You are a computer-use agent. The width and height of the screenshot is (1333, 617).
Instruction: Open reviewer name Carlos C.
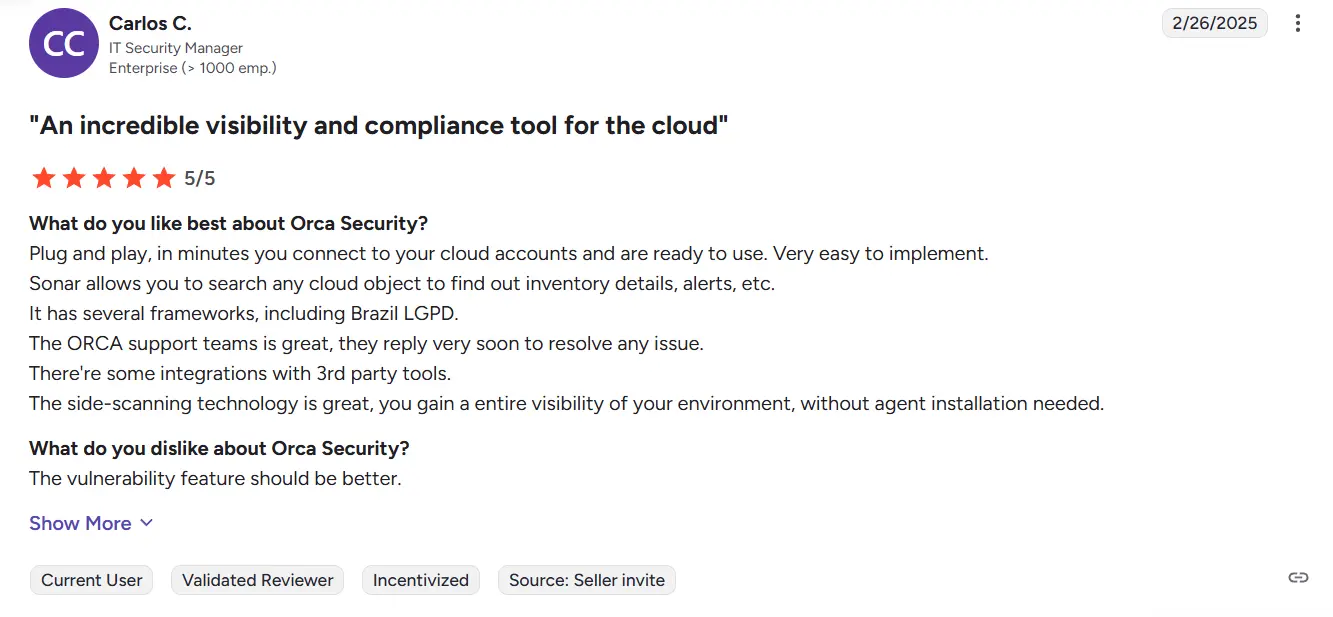150,23
